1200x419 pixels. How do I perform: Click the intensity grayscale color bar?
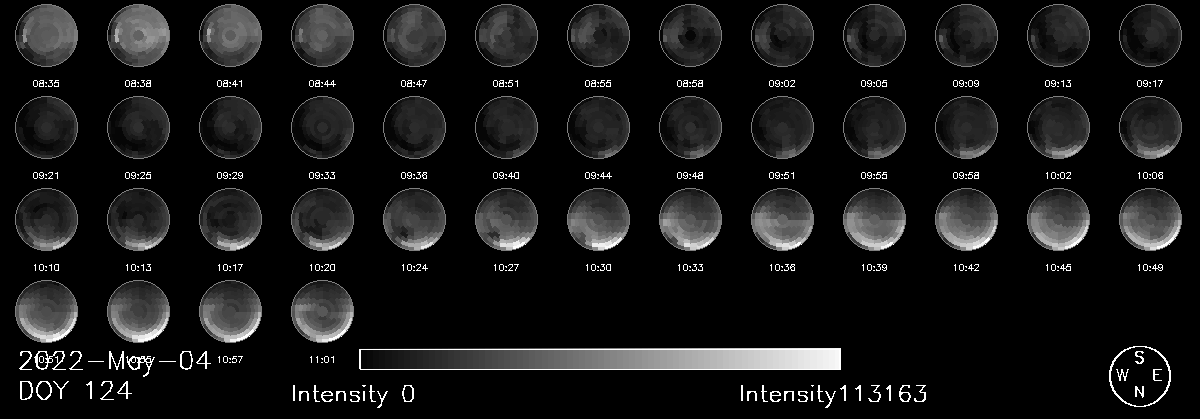tap(600, 359)
